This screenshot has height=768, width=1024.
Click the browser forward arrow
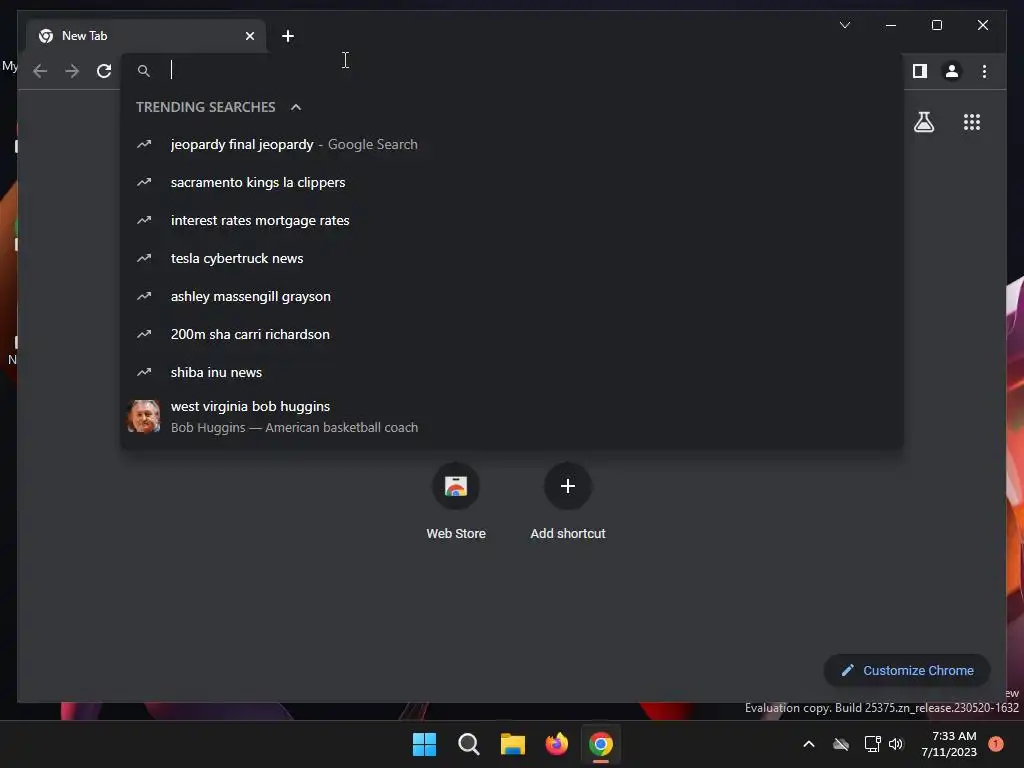(x=72, y=71)
